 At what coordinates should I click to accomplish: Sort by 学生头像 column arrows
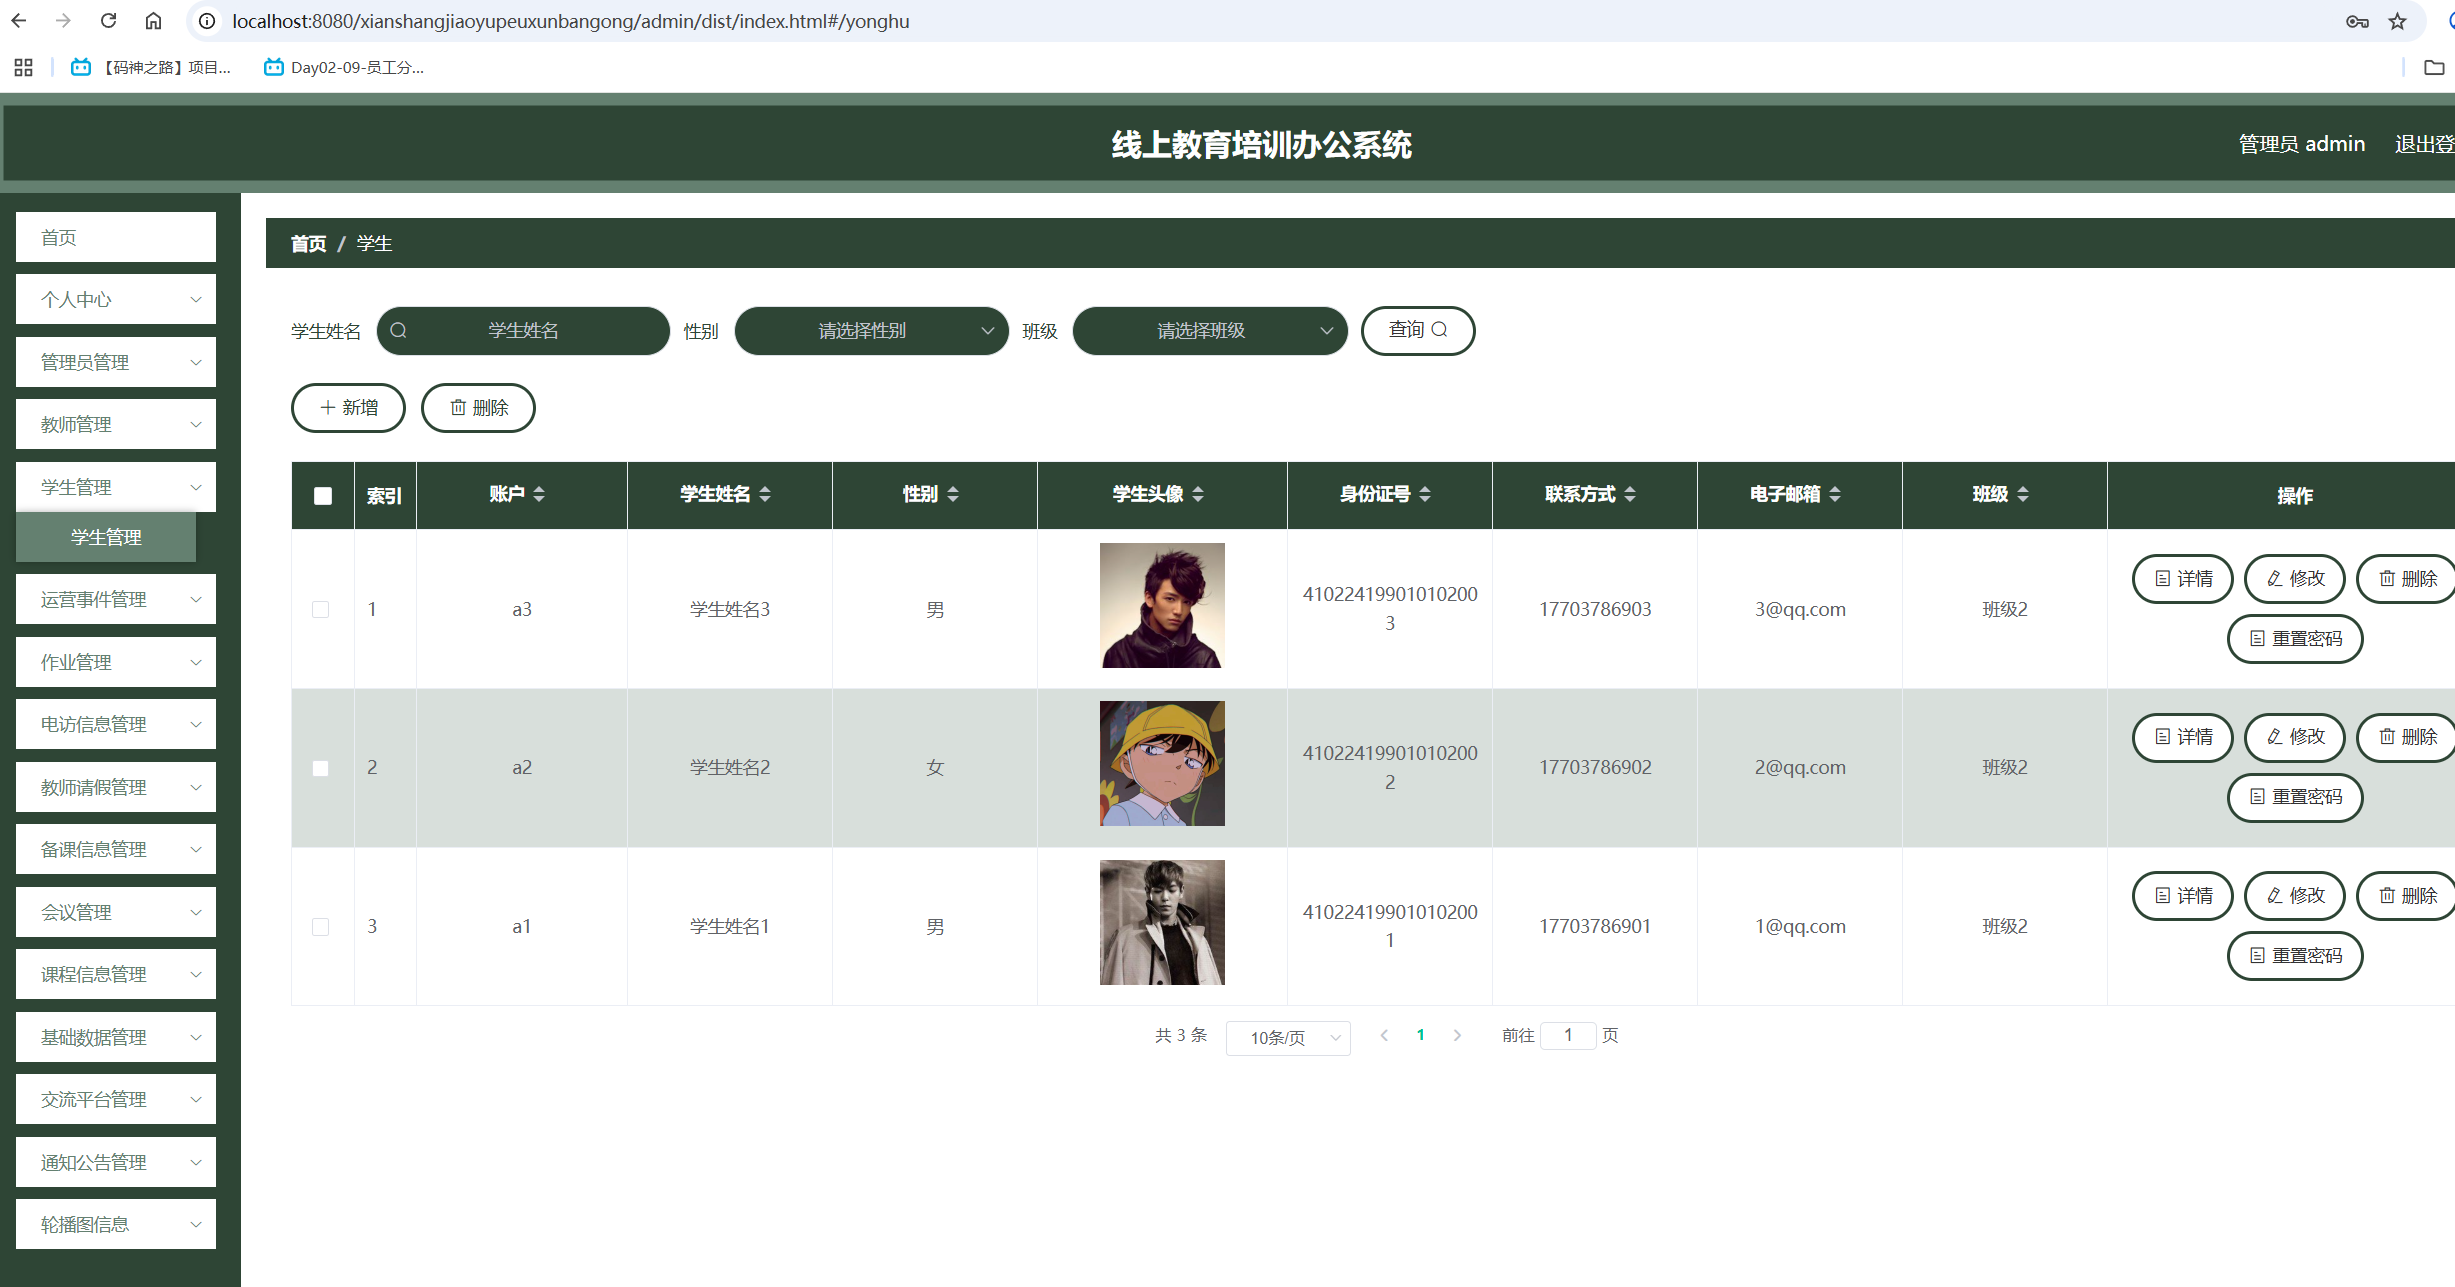tap(1198, 494)
